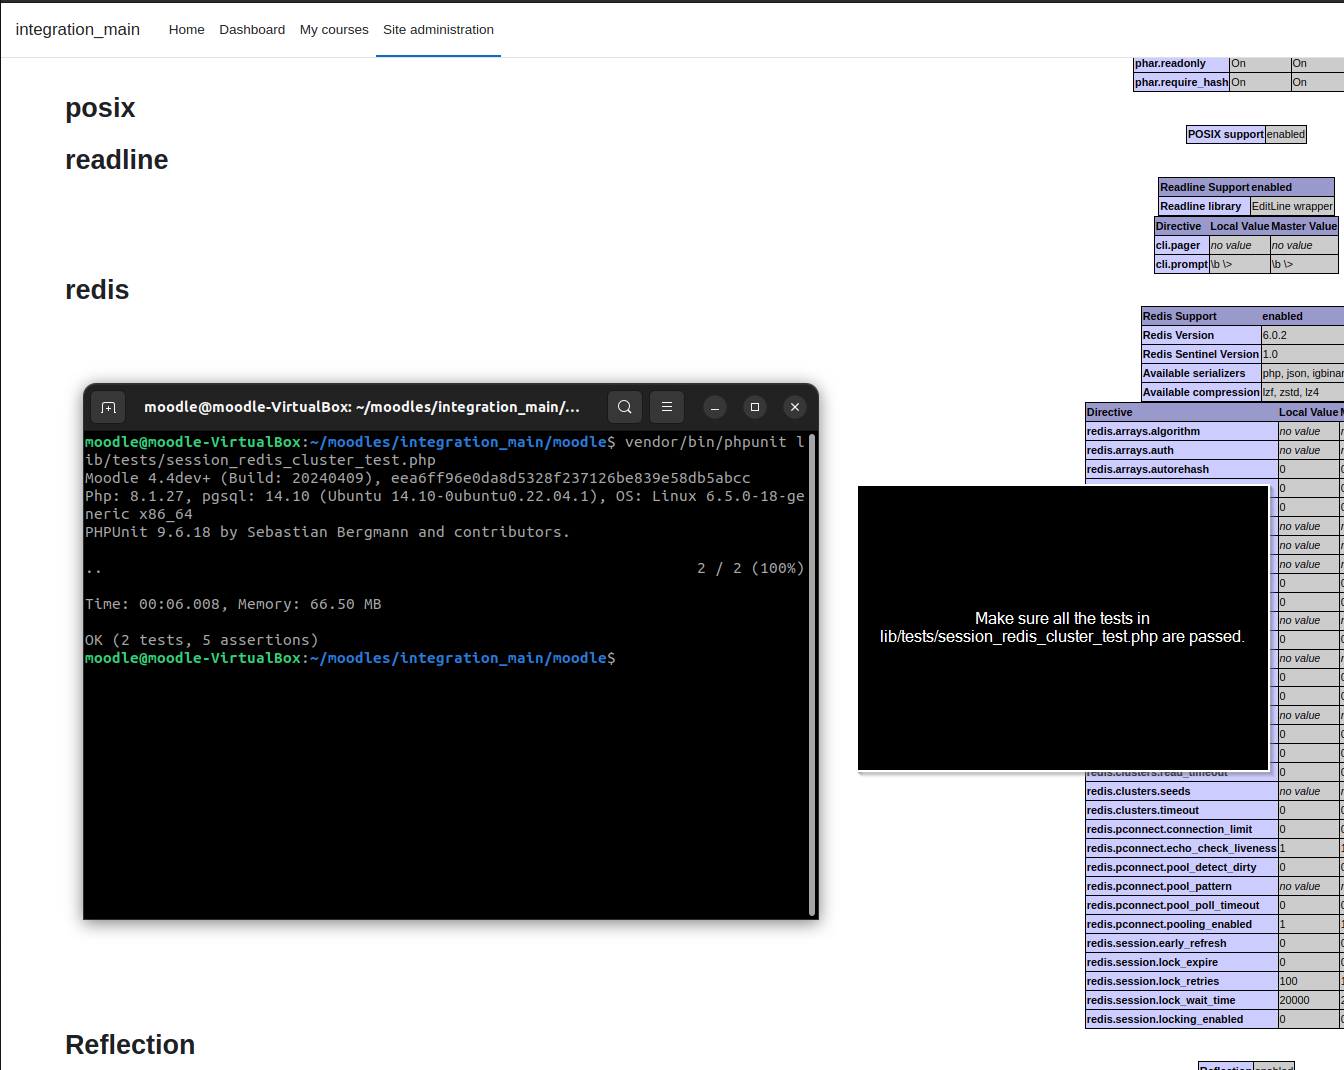Click the terminal window title text

[362, 407]
